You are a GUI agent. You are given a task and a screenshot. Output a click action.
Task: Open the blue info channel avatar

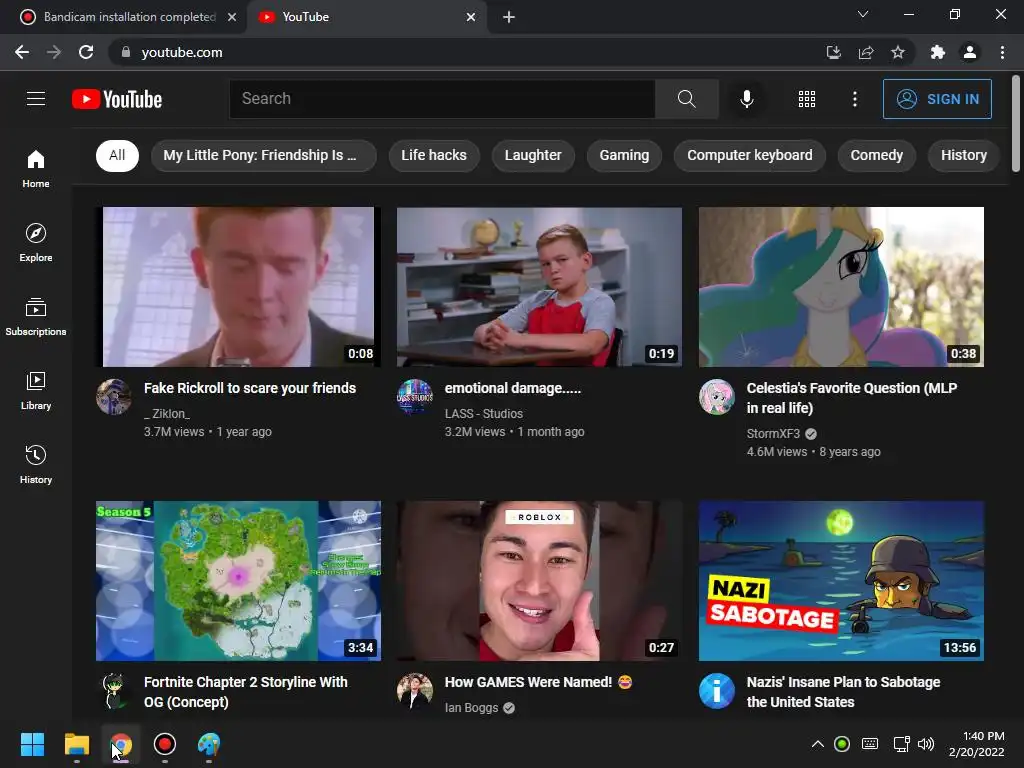(716, 690)
